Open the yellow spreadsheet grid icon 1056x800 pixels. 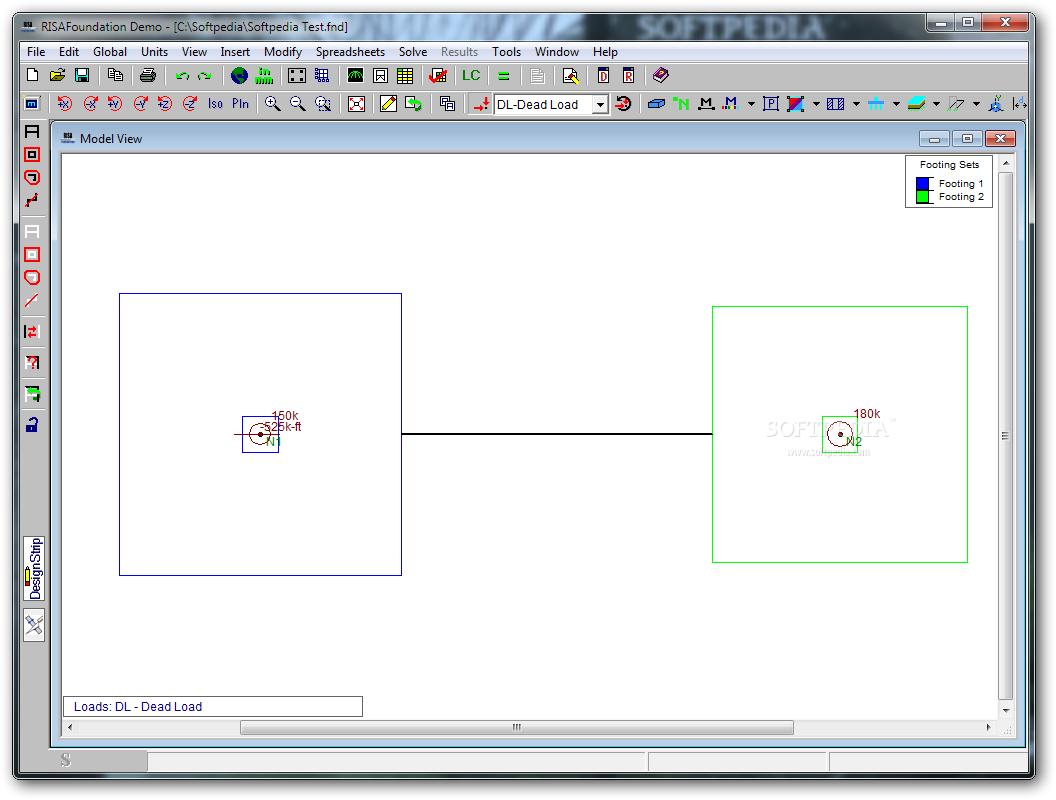point(405,75)
